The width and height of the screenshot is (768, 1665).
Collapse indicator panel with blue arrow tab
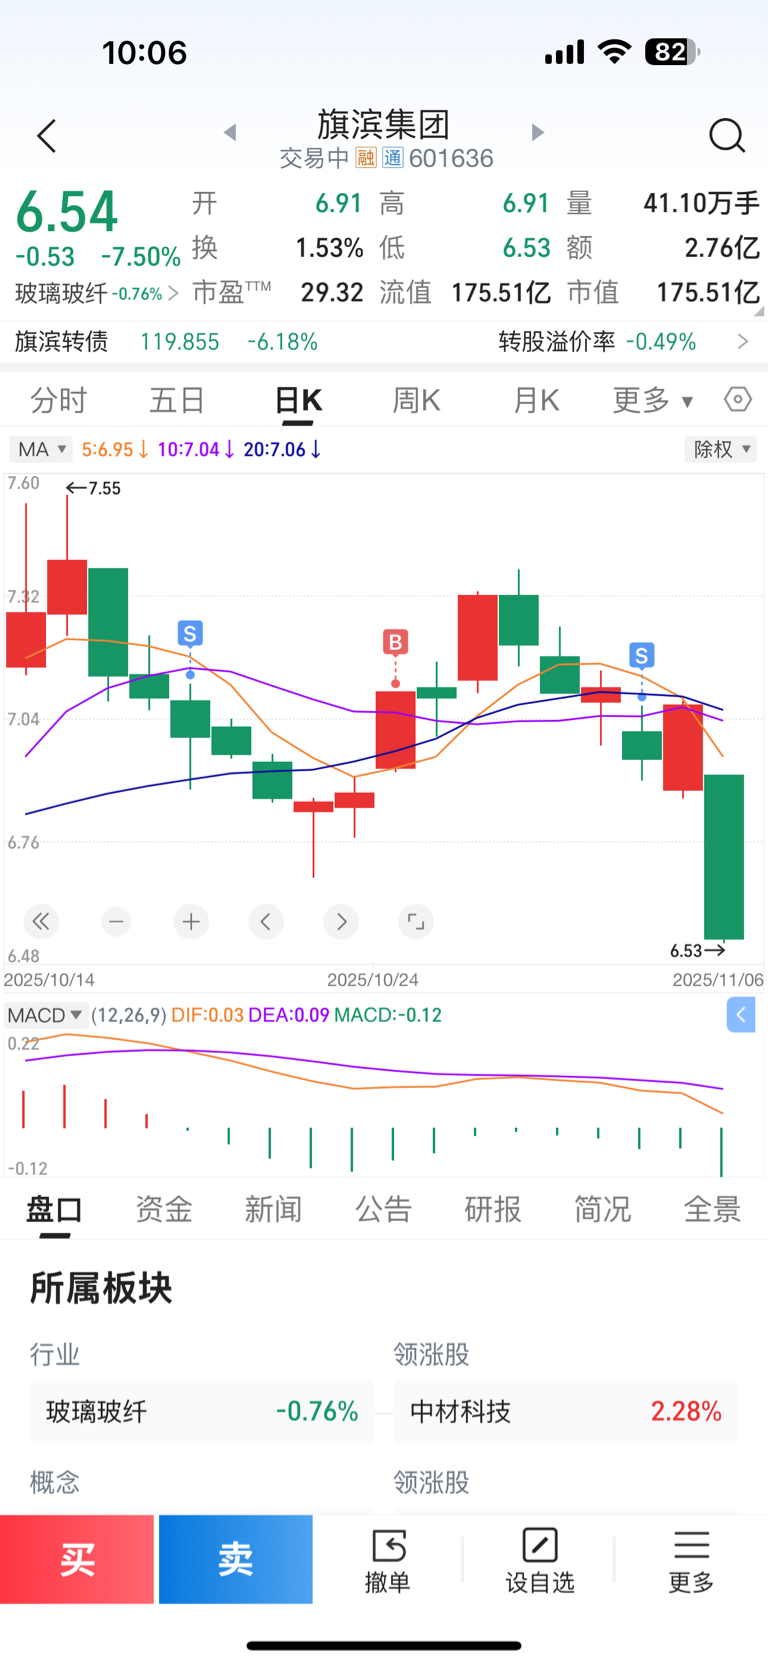pyautogui.click(x=741, y=1015)
